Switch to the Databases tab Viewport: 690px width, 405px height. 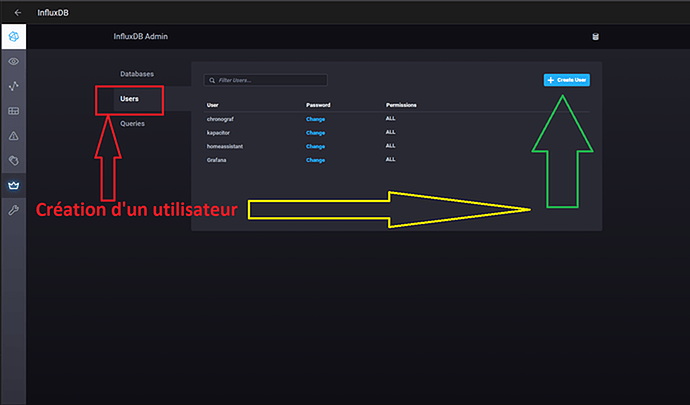point(137,74)
